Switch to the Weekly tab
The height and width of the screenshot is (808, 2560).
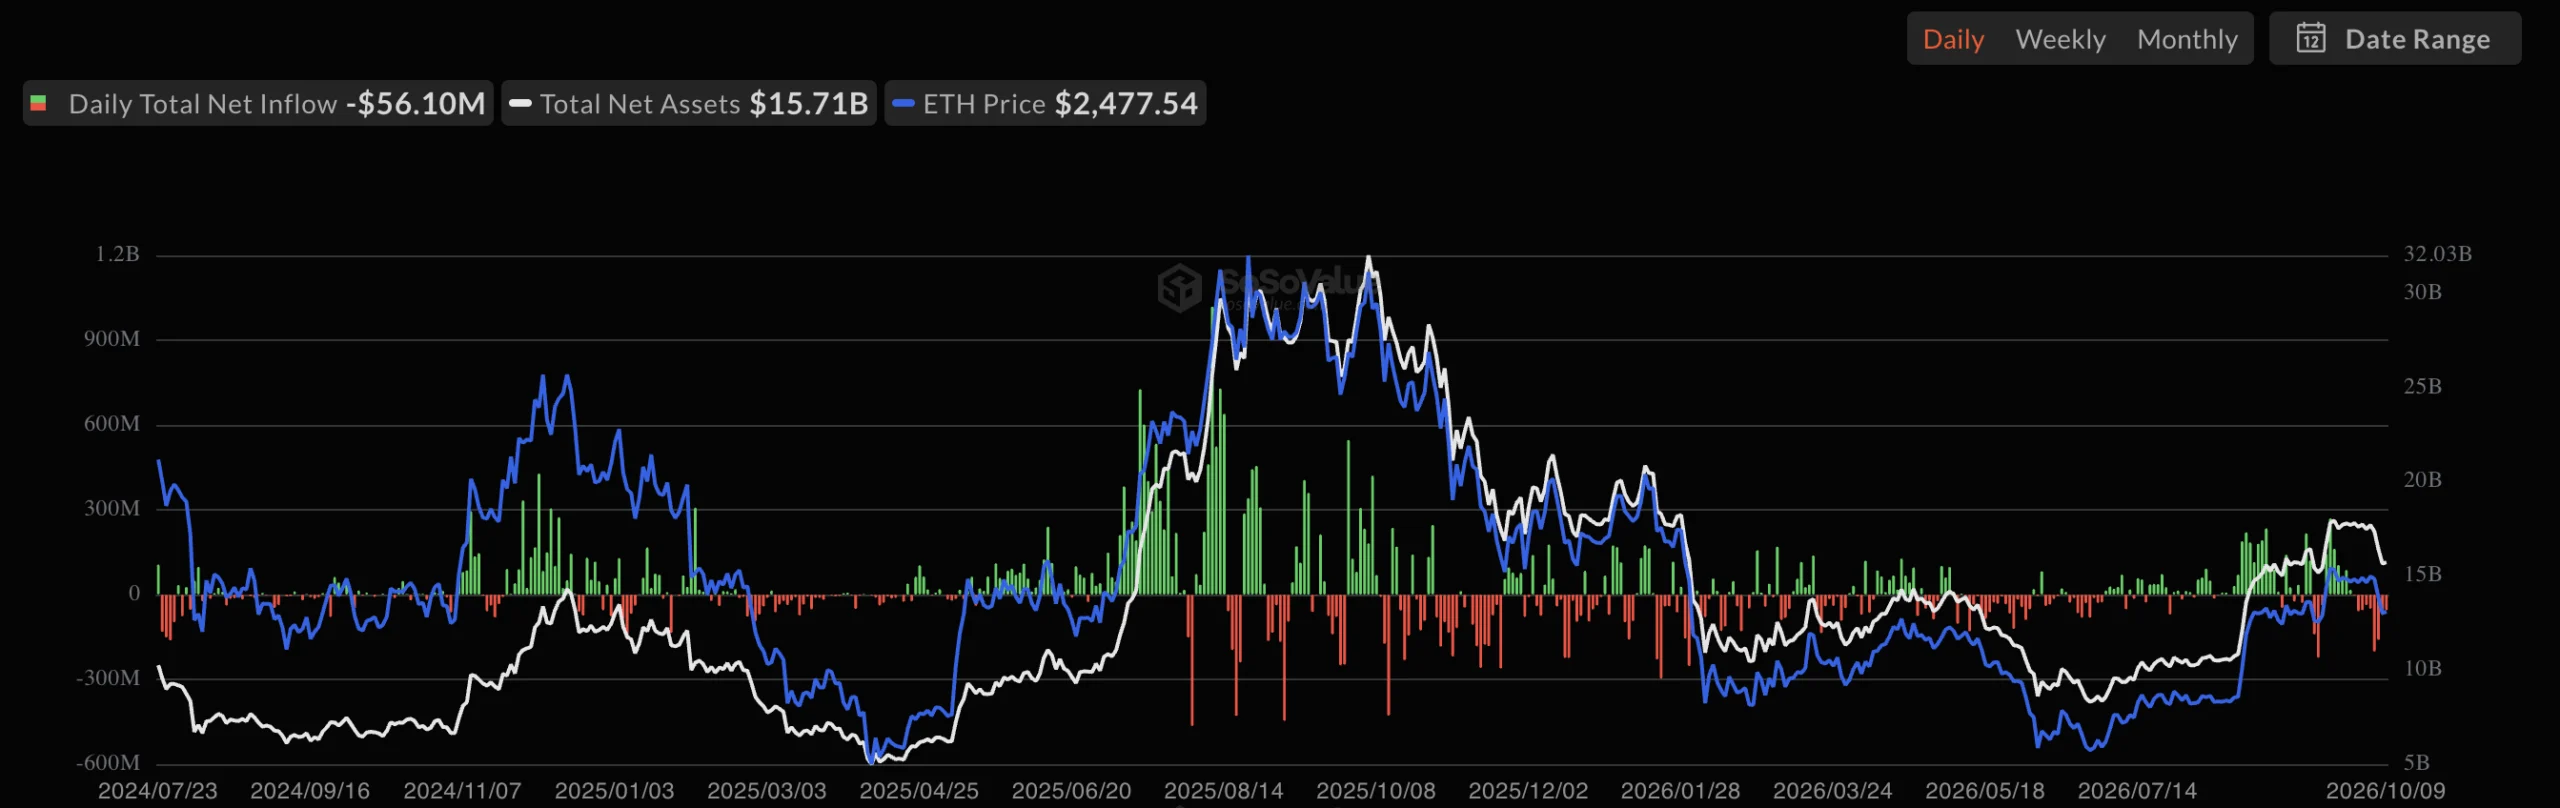pos(2060,39)
